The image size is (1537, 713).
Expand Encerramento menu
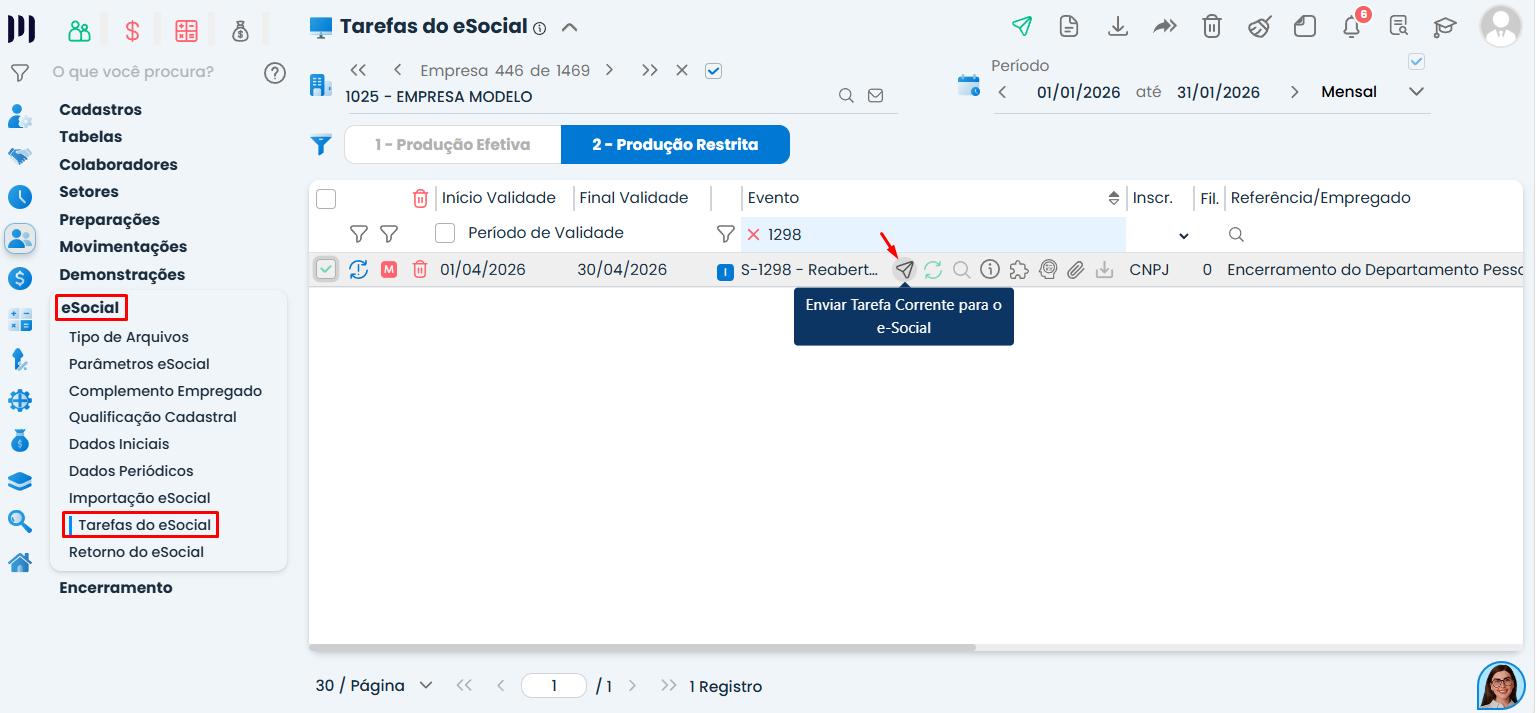116,588
